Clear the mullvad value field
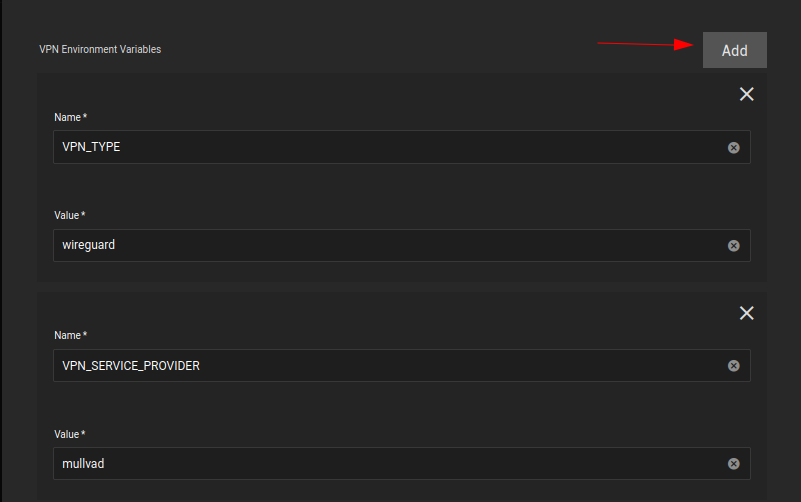 point(733,464)
